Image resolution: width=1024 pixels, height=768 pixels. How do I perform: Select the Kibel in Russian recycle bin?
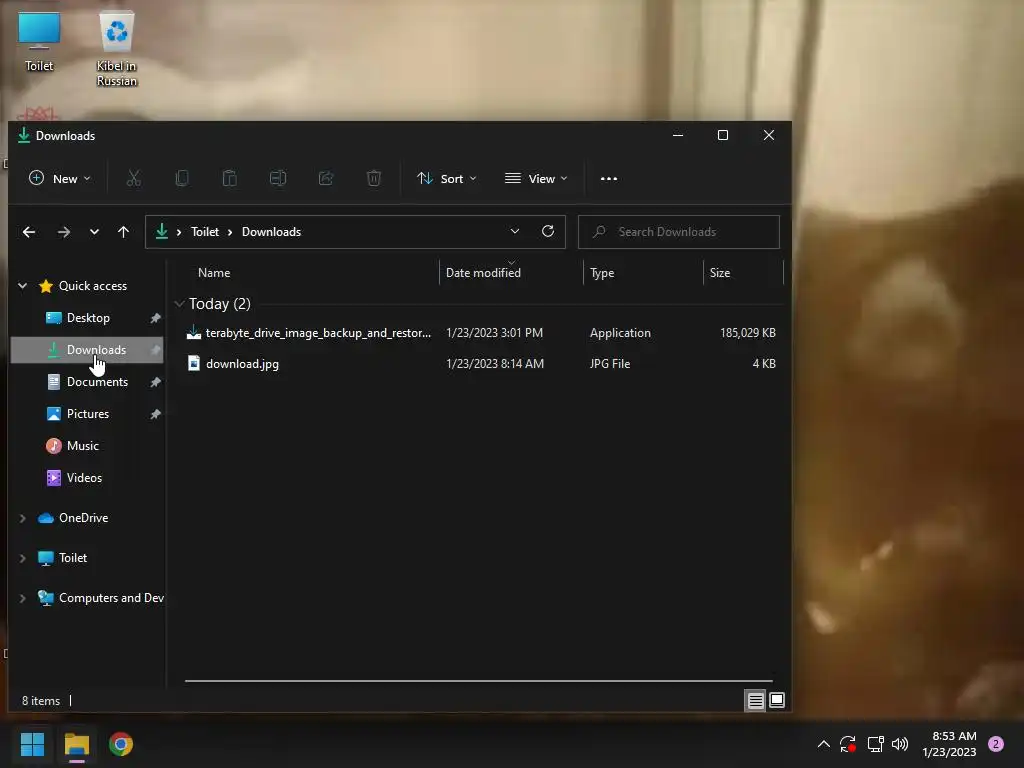(117, 48)
